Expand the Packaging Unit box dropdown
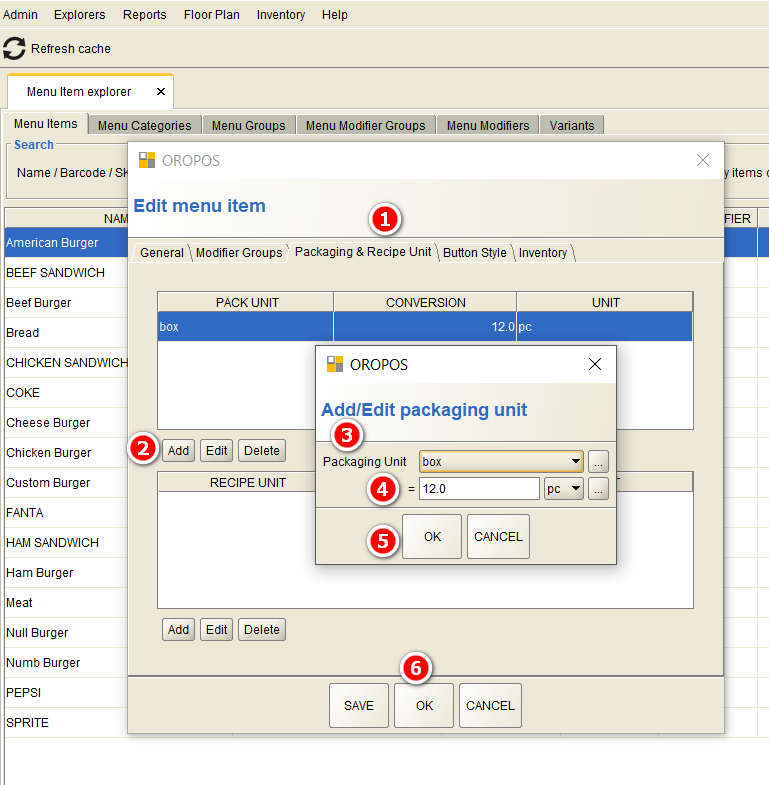Screen dimensions: 769x785 point(576,461)
